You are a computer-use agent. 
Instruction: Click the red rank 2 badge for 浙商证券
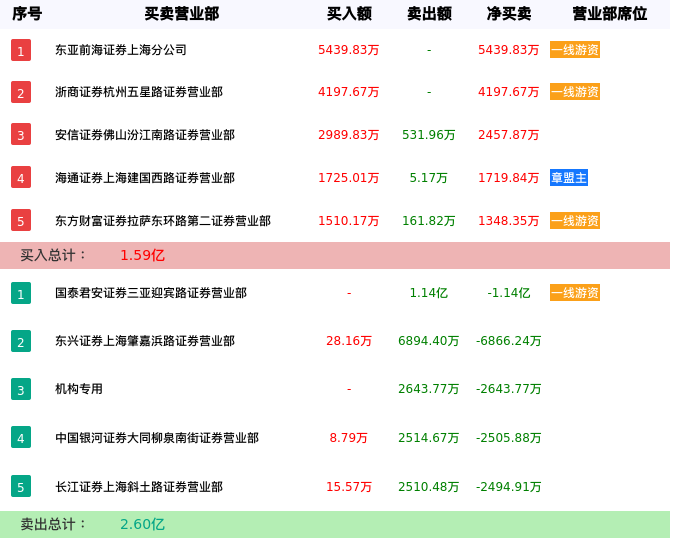(21, 92)
